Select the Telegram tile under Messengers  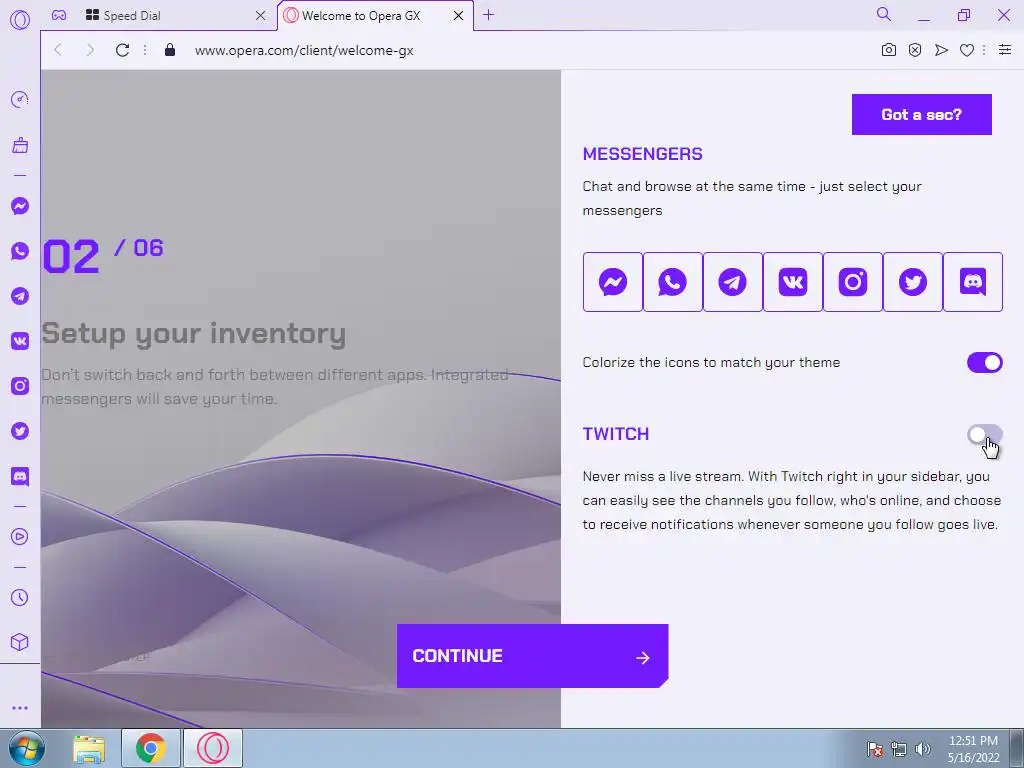coord(733,282)
